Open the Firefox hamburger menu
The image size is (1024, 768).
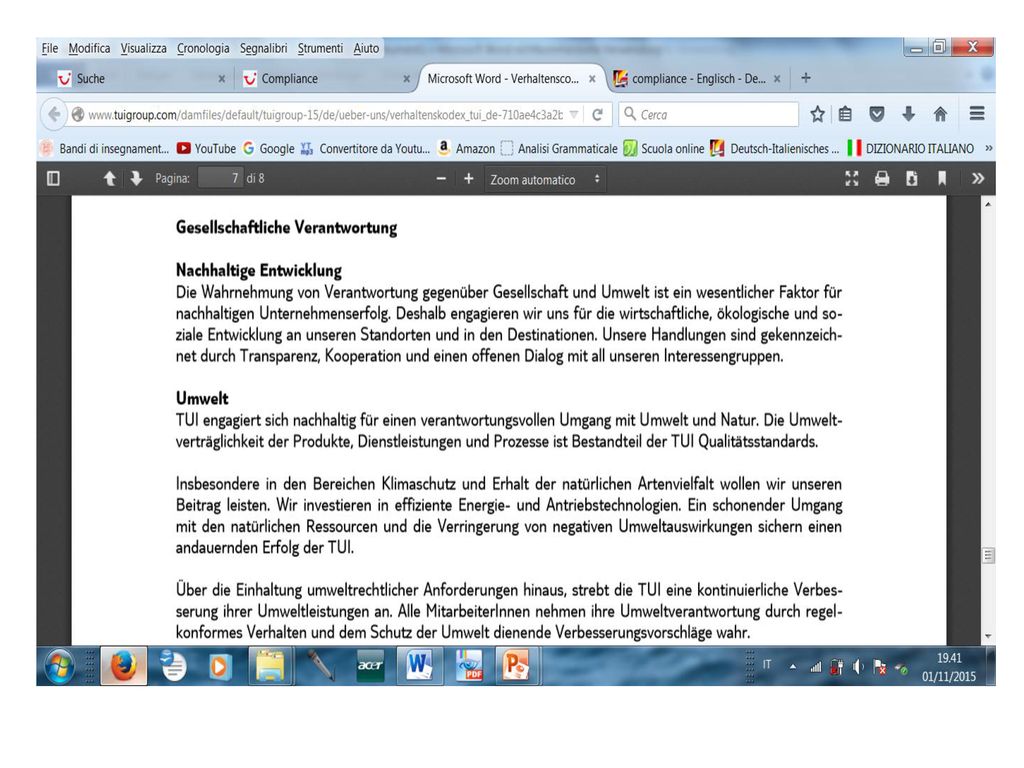(x=977, y=114)
